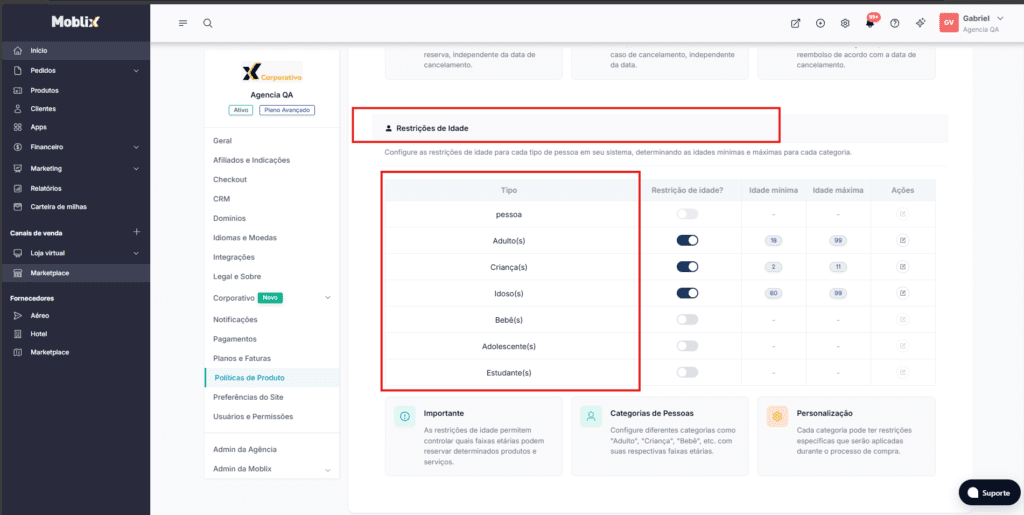The width and height of the screenshot is (1024, 515).
Task: Enable age restriction toggle for Bebê(s)
Action: 687,319
